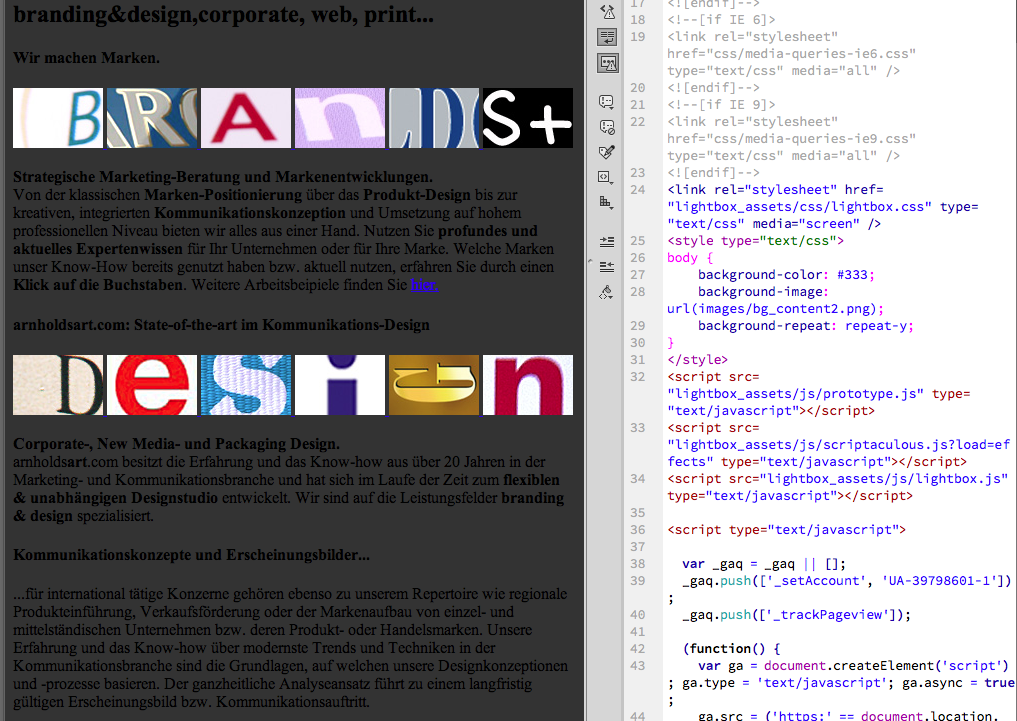Click "_gaq.push(['_trackPageview']);" code line

pyautogui.click(x=796, y=615)
